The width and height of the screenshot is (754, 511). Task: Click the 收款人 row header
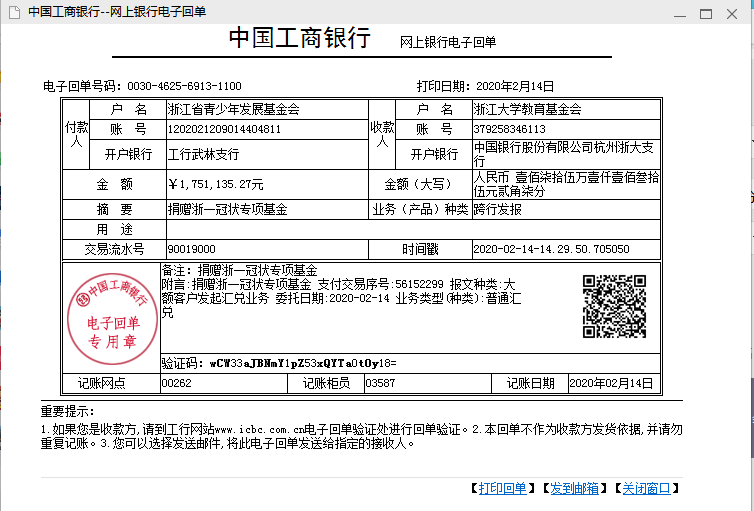pos(382,135)
